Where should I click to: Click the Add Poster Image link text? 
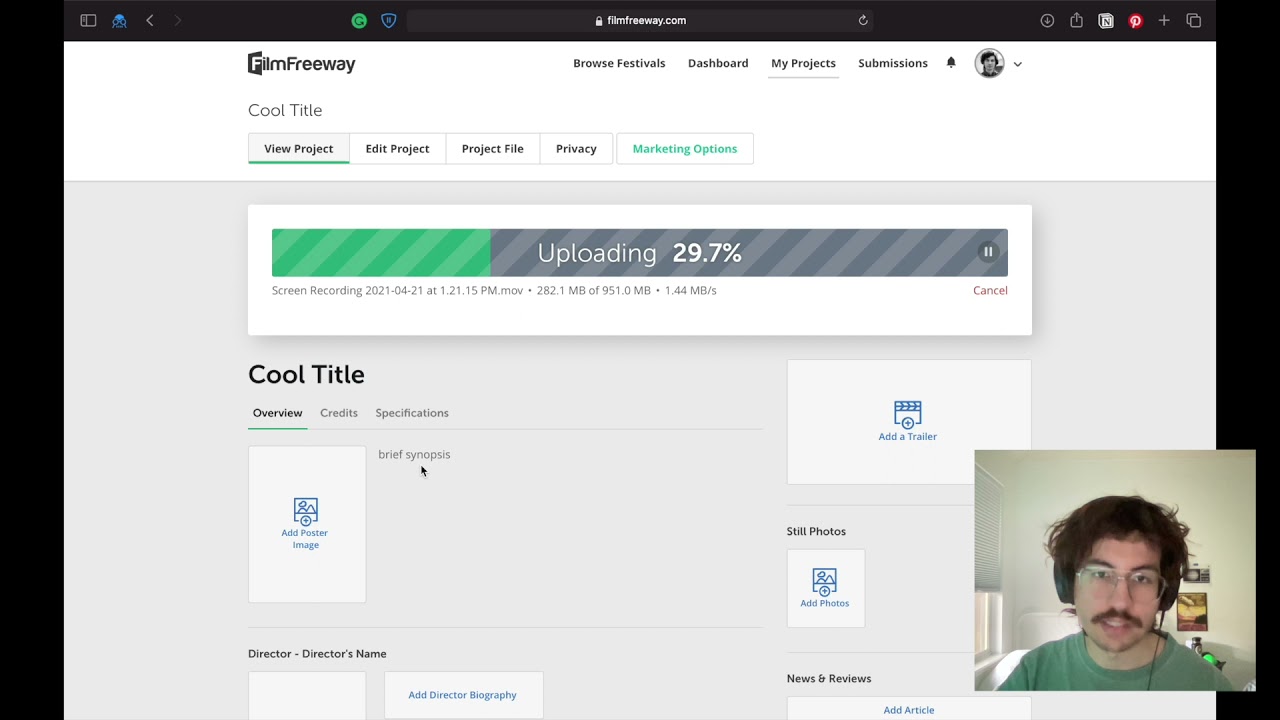click(x=305, y=539)
